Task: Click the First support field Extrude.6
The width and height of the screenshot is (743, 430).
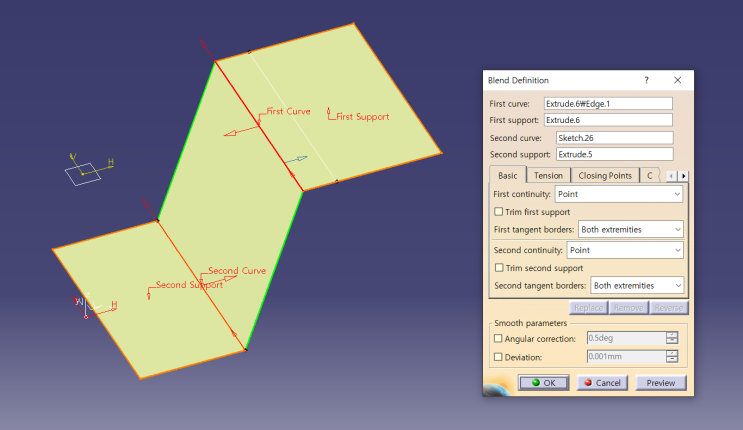Action: (x=608, y=120)
